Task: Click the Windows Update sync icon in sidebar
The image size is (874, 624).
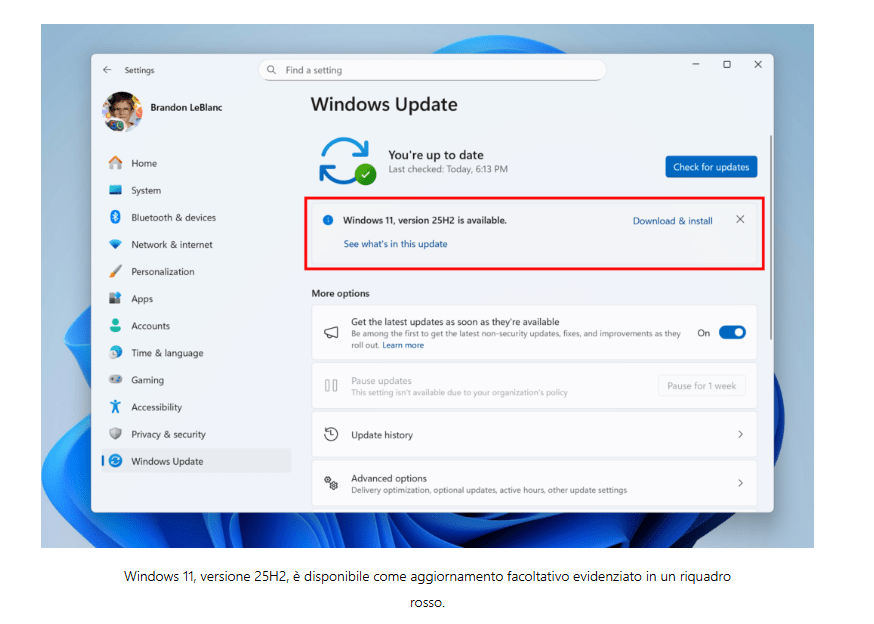Action: coord(115,461)
